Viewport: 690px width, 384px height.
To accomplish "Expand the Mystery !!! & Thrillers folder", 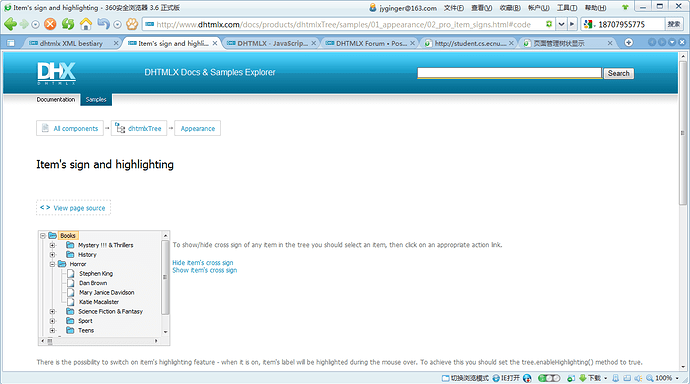I will [52, 245].
